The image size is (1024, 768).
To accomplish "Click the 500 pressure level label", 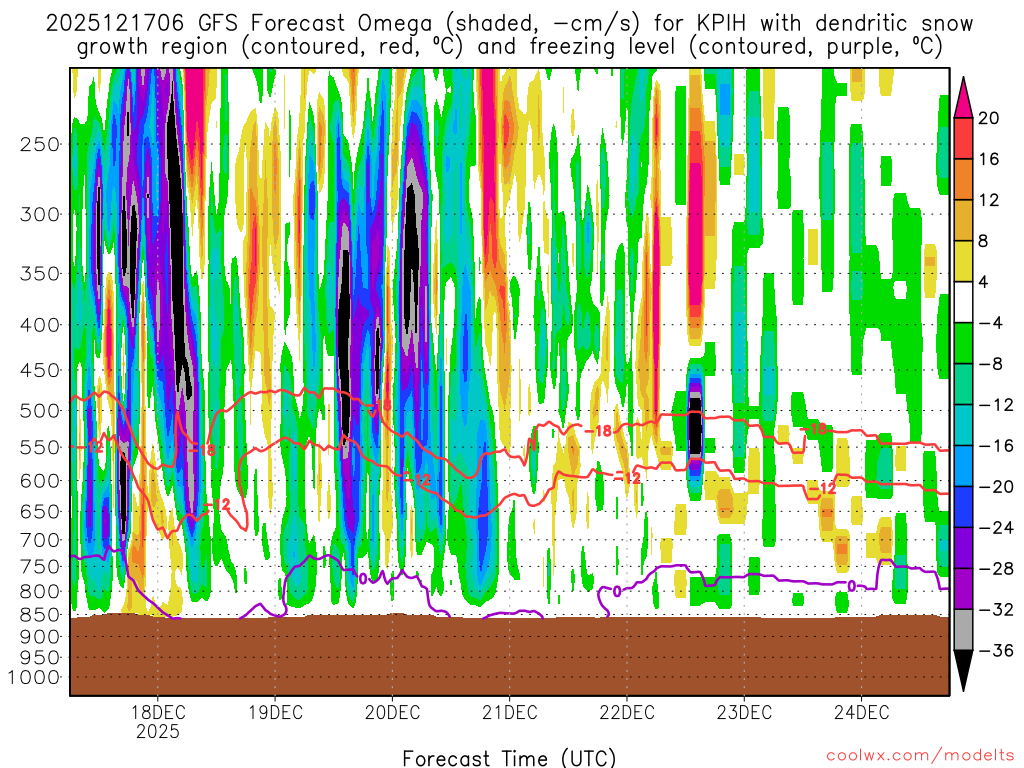I will click(40, 411).
